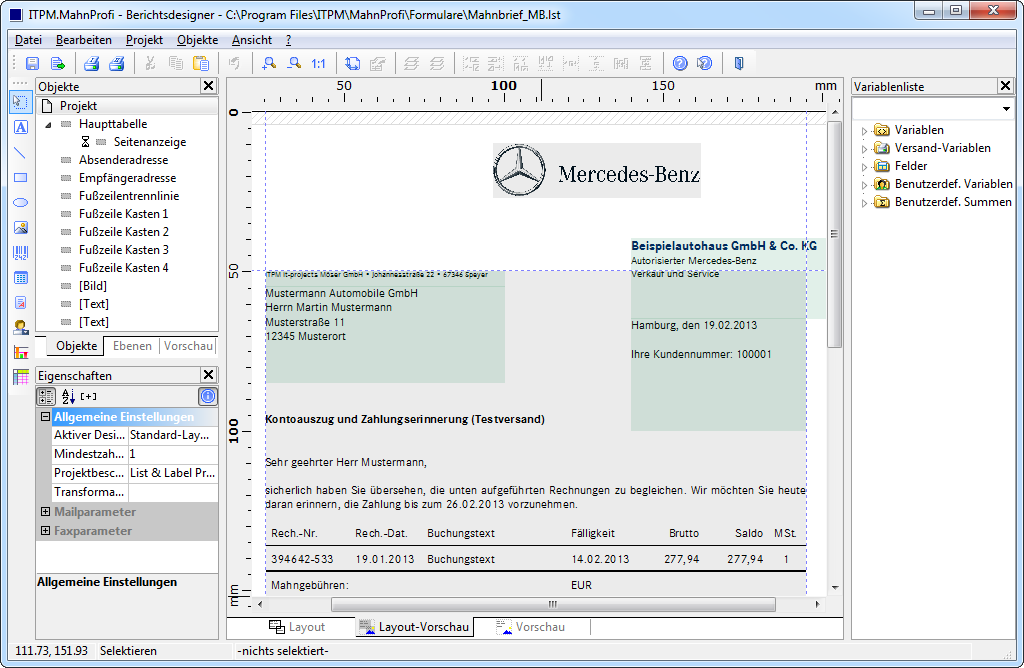Expand the Benutzerdef. Variablen folder
Screen dimensions: 1024x668
click(x=864, y=185)
